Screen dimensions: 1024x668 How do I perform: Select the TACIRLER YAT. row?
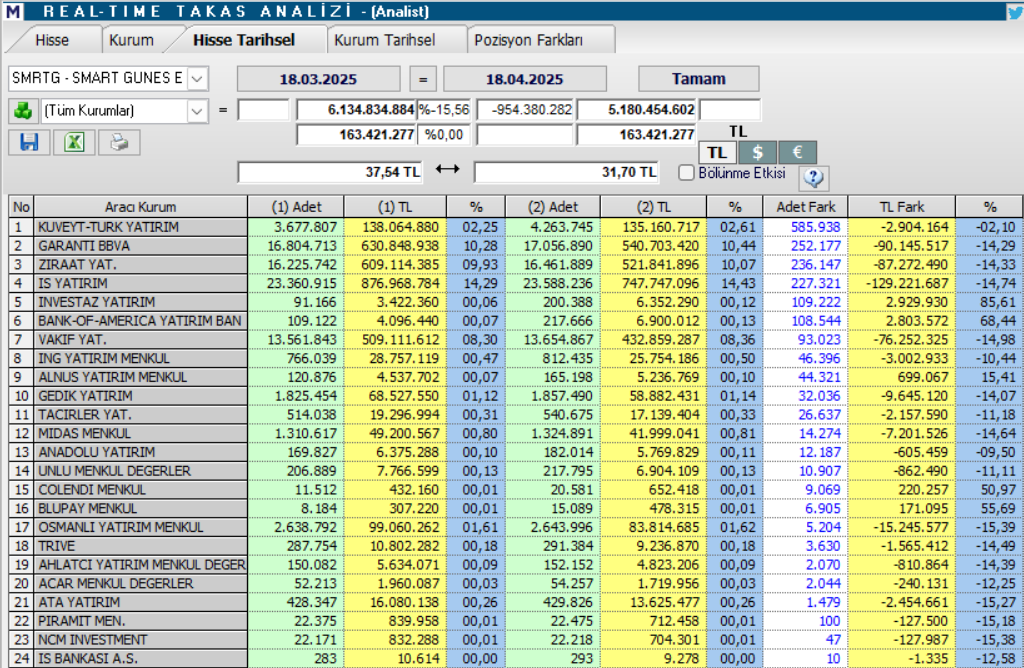click(x=516, y=415)
